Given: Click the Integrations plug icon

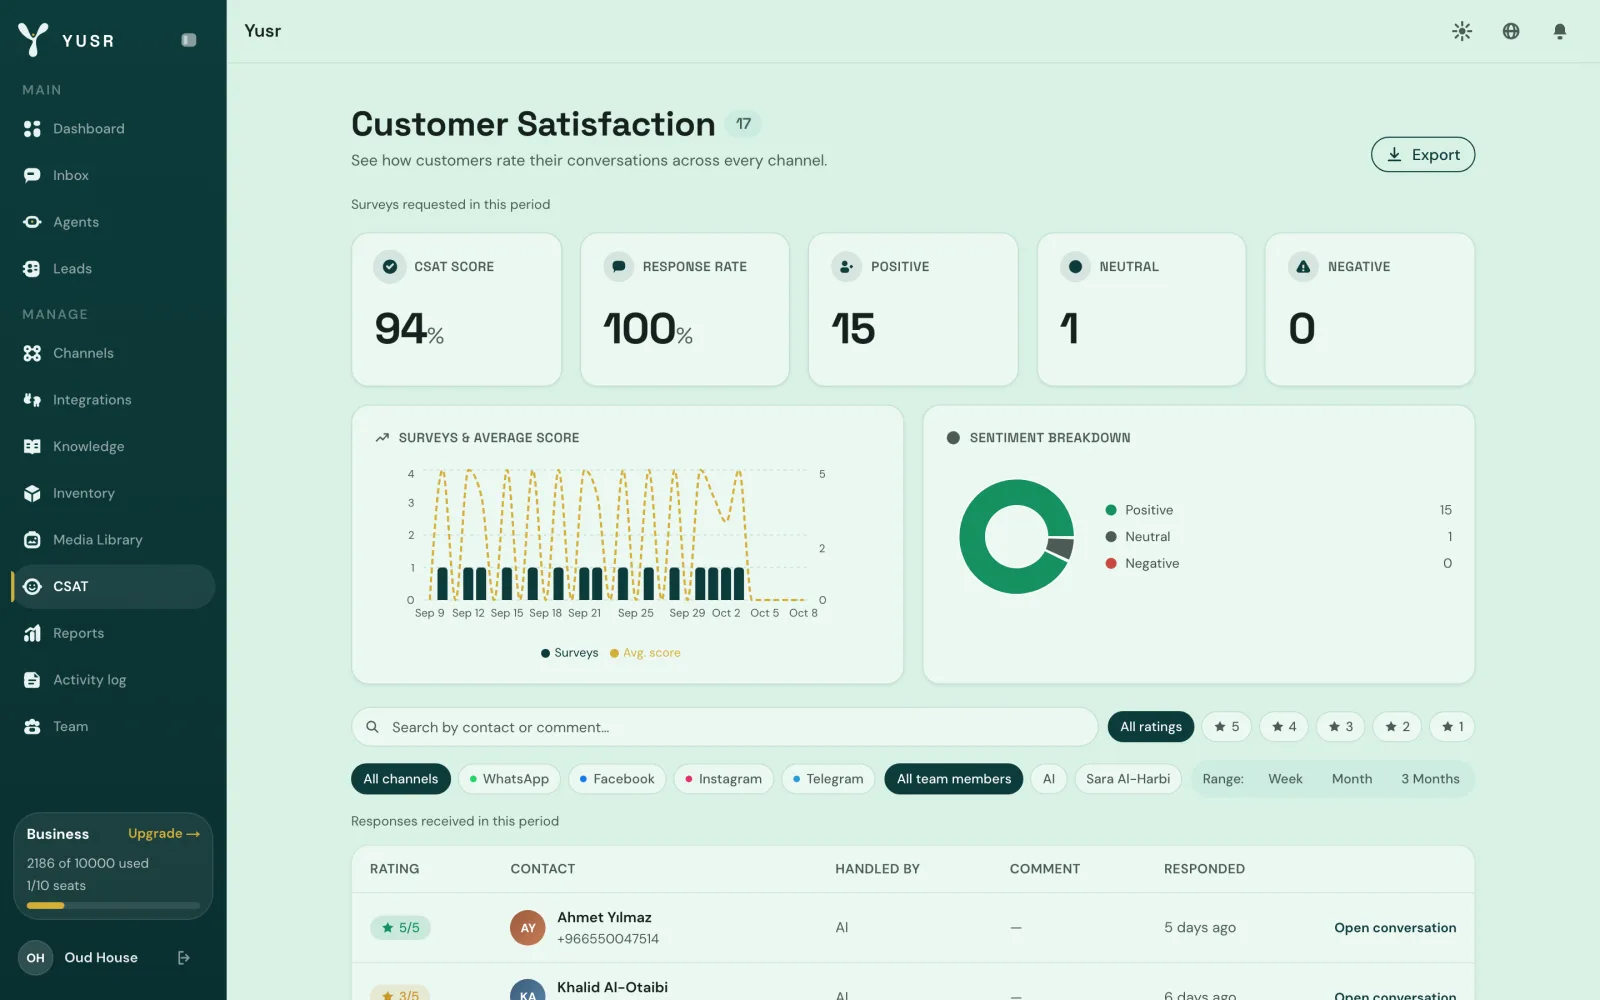Looking at the screenshot, I should 32,400.
